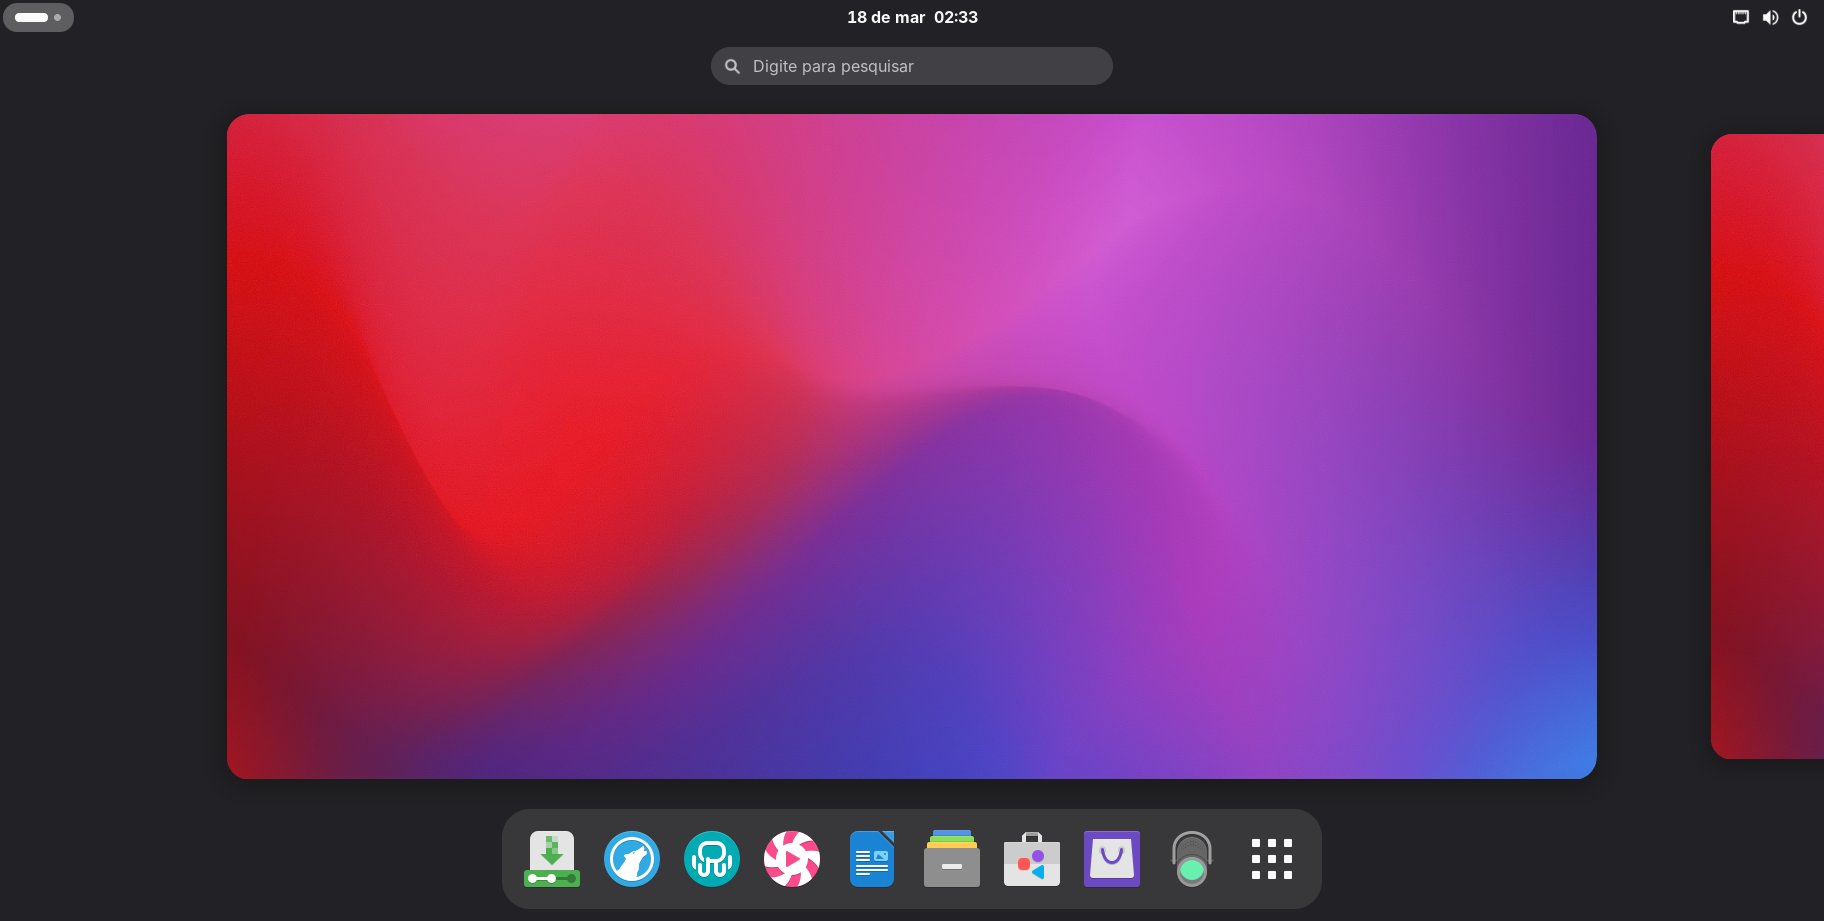Open LibreWolf browser from the dock

point(632,859)
